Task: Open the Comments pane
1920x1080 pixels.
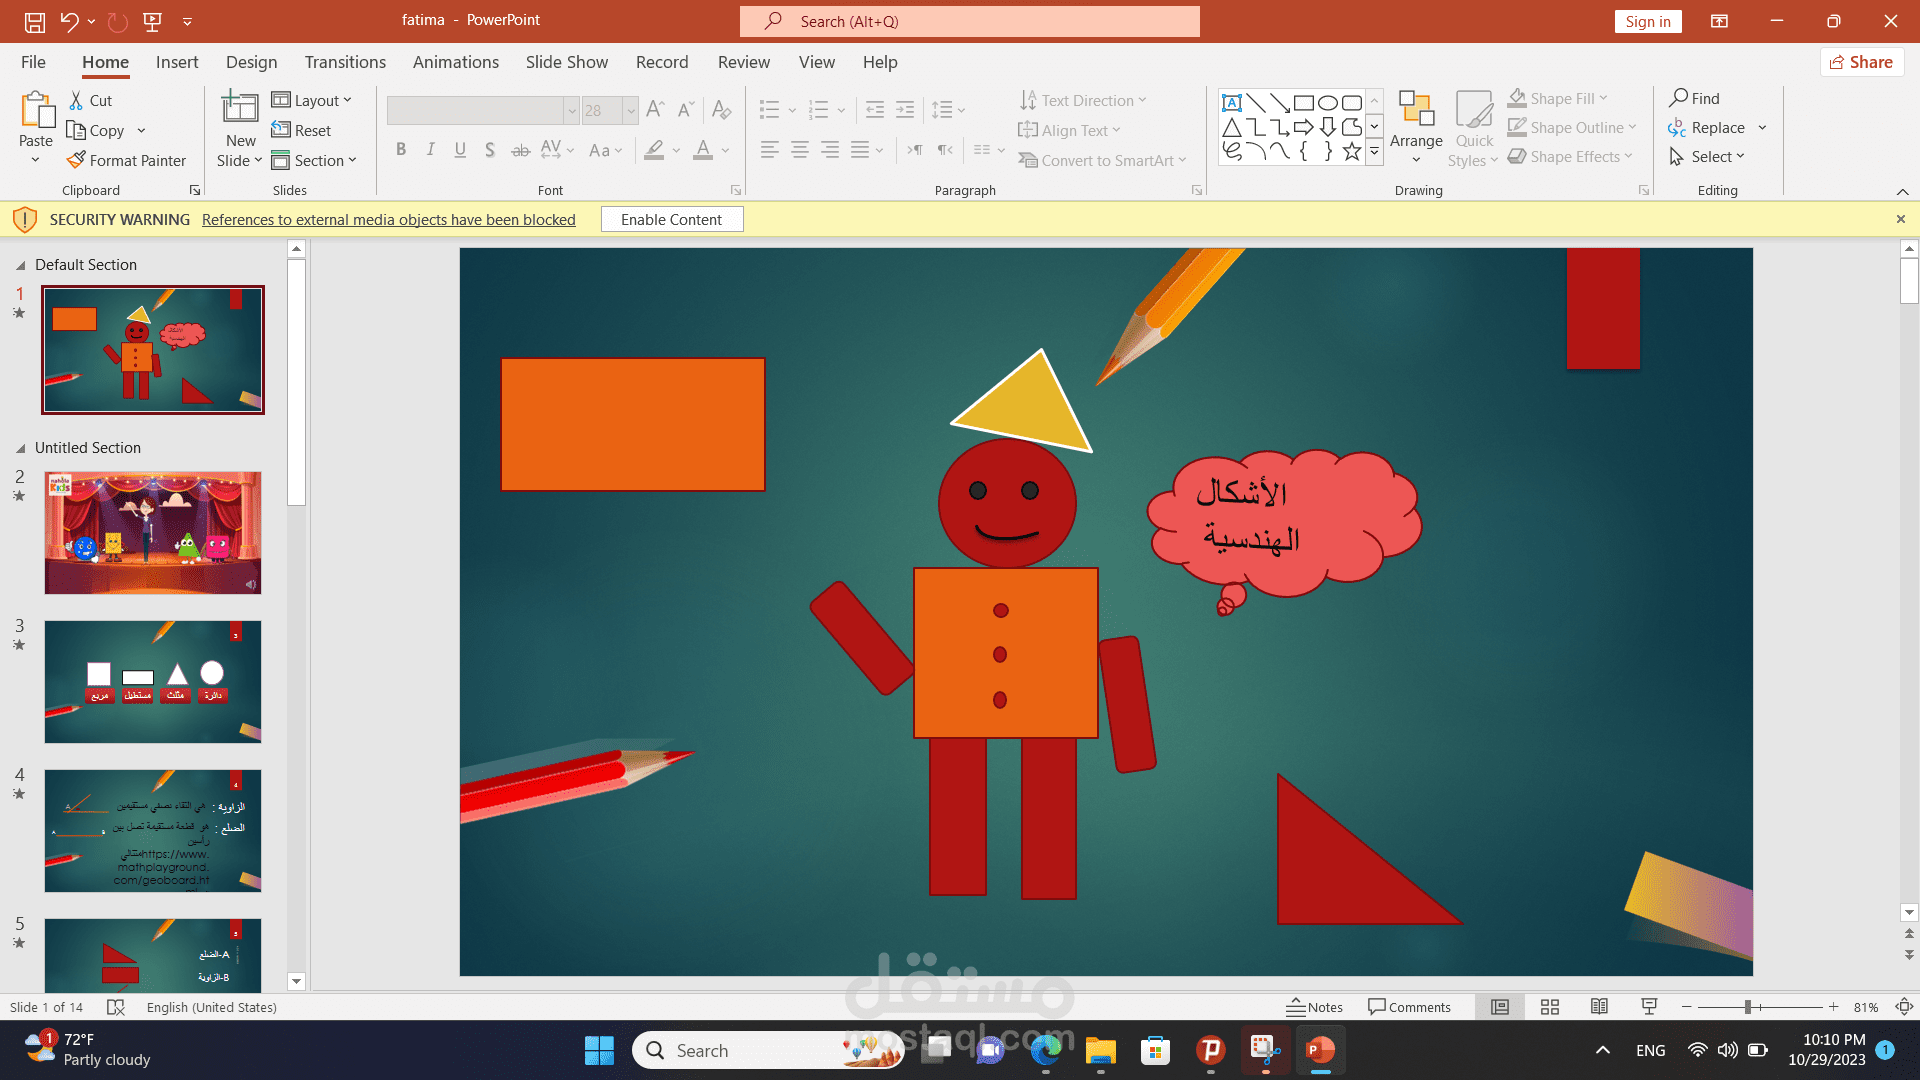Action: click(1410, 1007)
